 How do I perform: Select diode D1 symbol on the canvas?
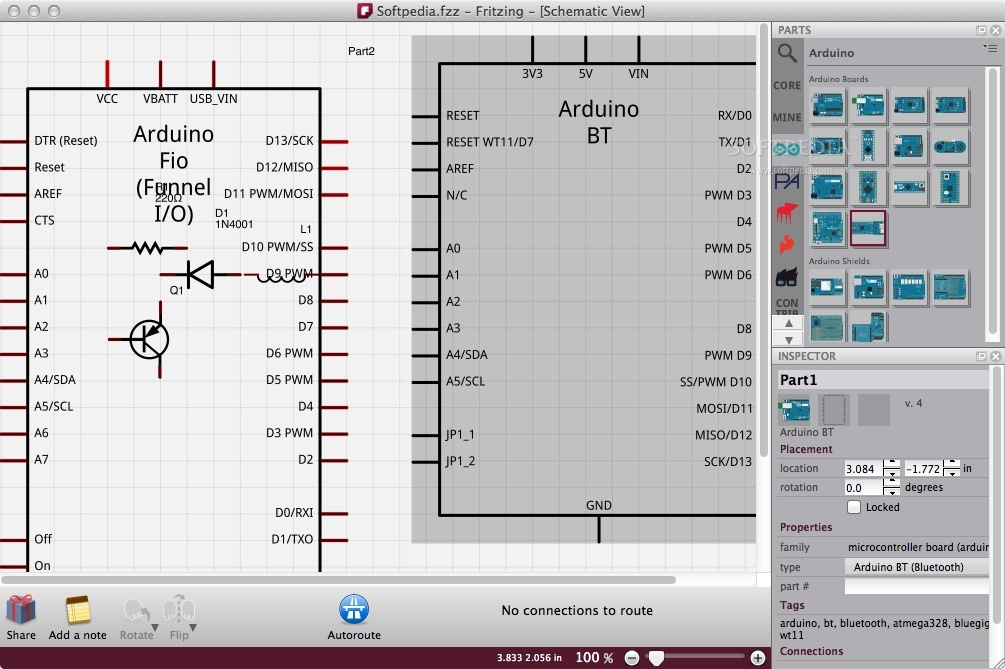coord(200,274)
